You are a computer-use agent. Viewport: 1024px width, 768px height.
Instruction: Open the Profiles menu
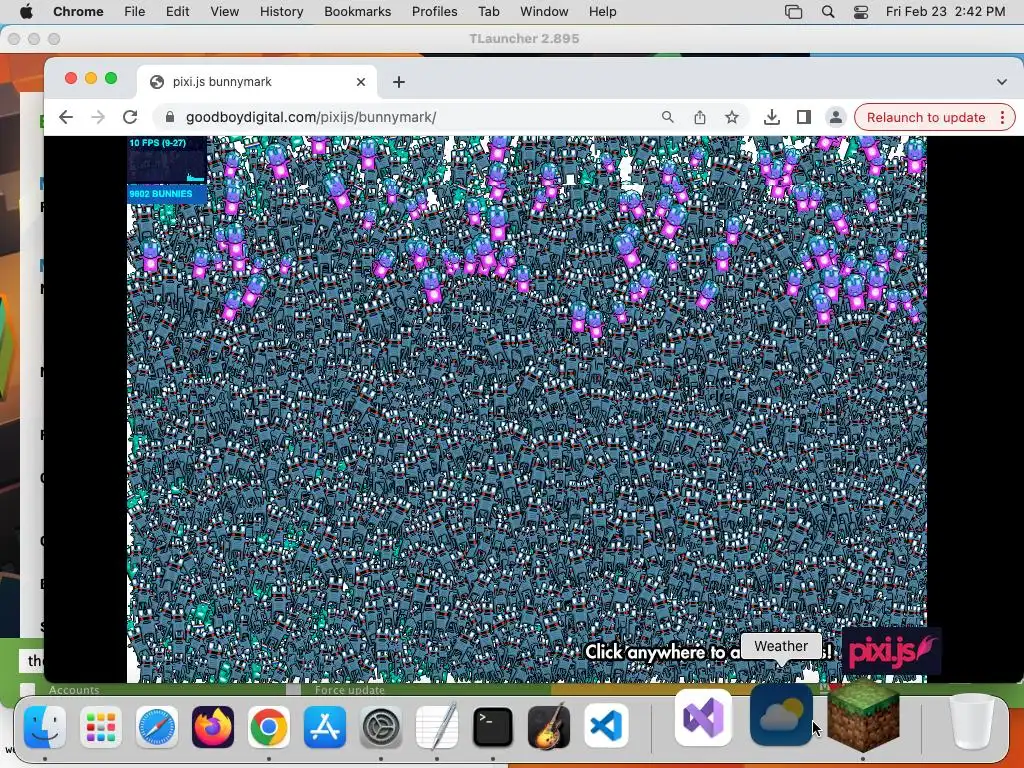click(434, 11)
